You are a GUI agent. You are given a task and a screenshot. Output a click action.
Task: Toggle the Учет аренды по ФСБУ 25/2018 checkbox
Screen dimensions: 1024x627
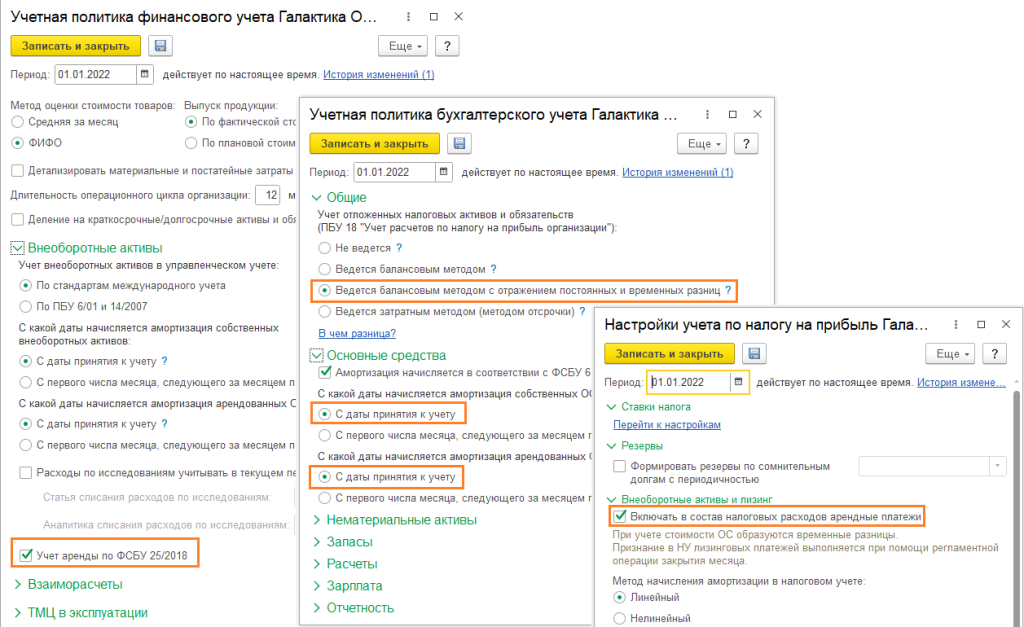click(x=24, y=553)
